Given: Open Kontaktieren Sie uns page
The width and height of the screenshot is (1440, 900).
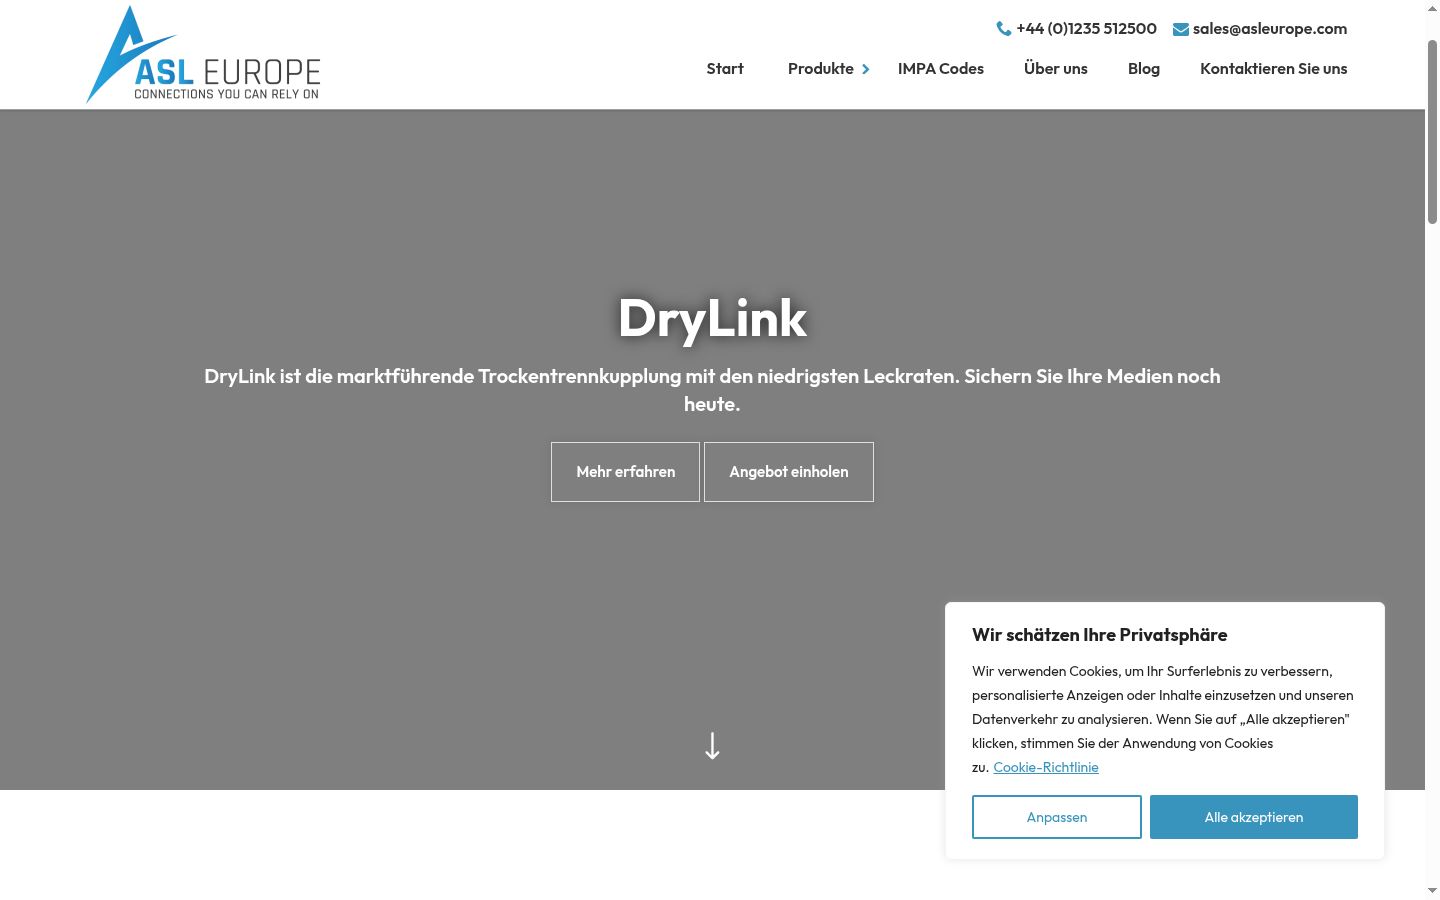Looking at the screenshot, I should click(x=1274, y=69).
